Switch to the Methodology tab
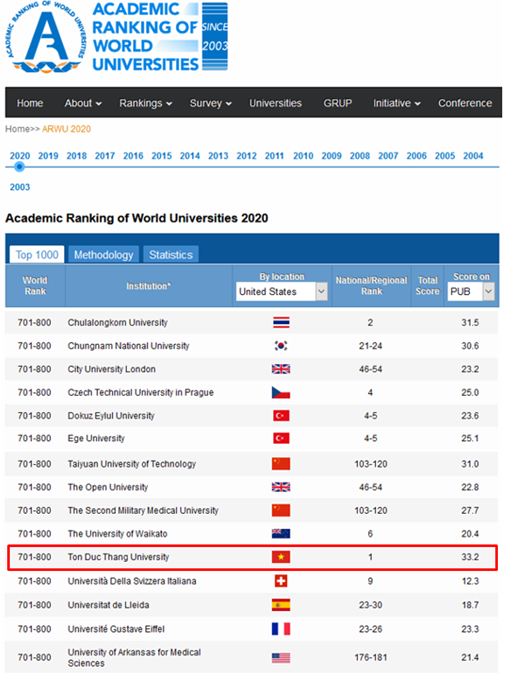Screen dimensions: 505x673 pos(103,255)
